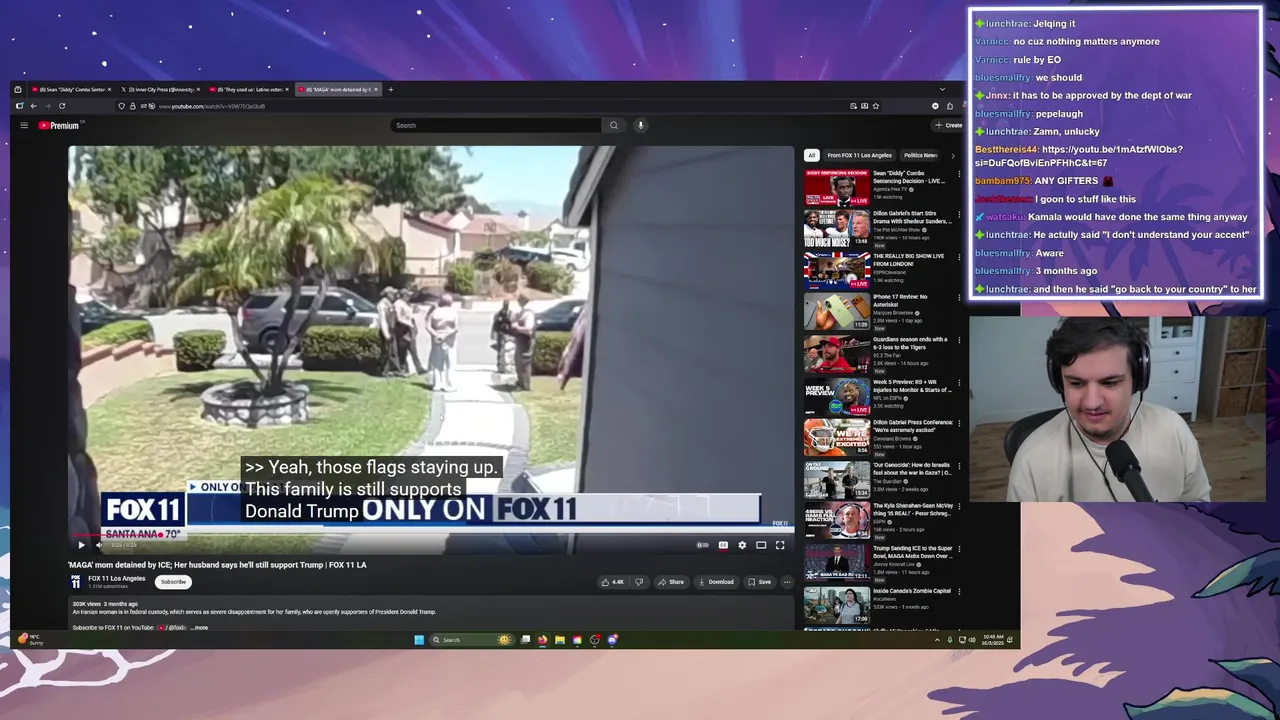Click the Windows taskbar search box
Screen dimensions: 1280x720
point(470,640)
